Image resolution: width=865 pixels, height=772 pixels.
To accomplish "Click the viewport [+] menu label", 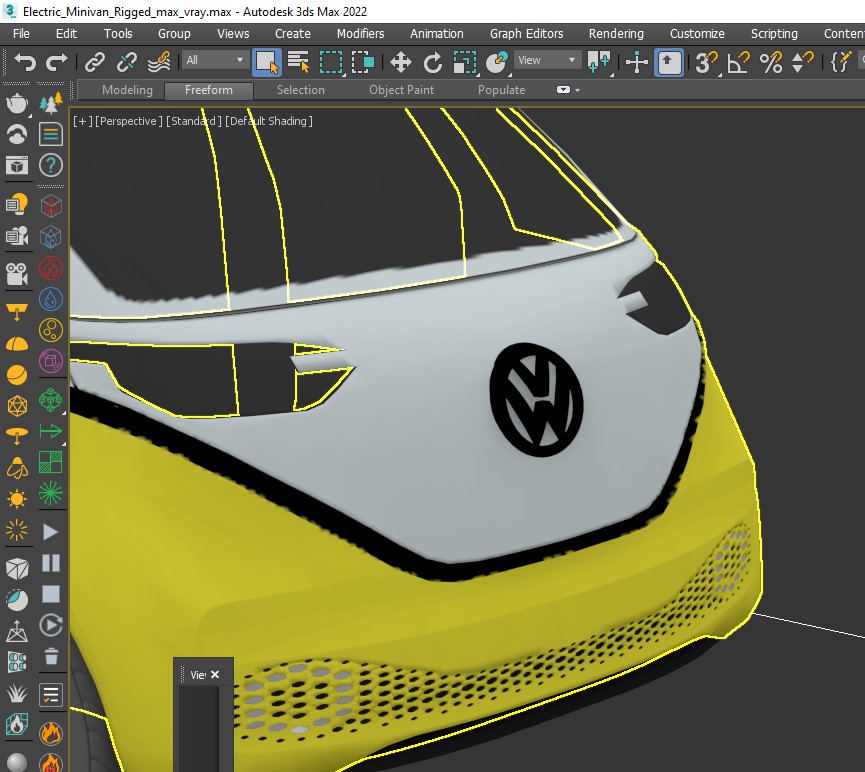I will point(82,121).
